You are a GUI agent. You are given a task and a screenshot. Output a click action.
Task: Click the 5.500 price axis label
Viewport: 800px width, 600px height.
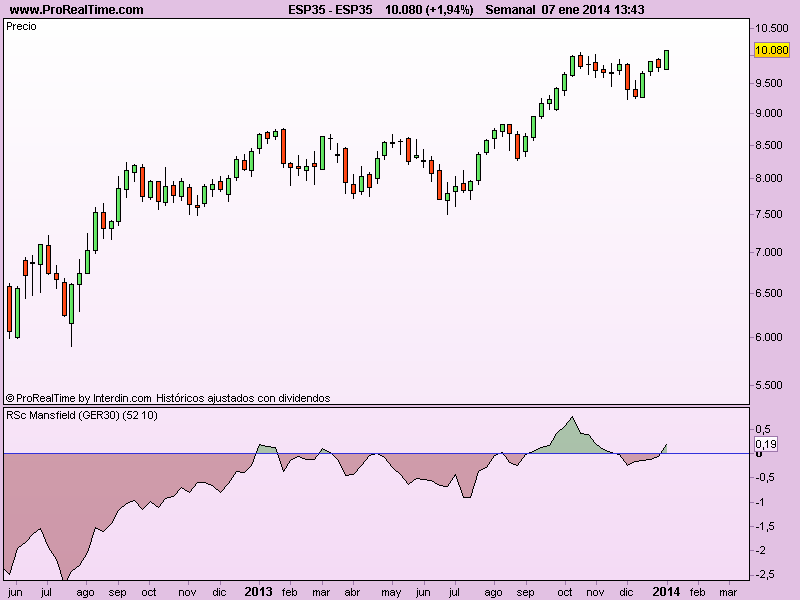click(769, 385)
